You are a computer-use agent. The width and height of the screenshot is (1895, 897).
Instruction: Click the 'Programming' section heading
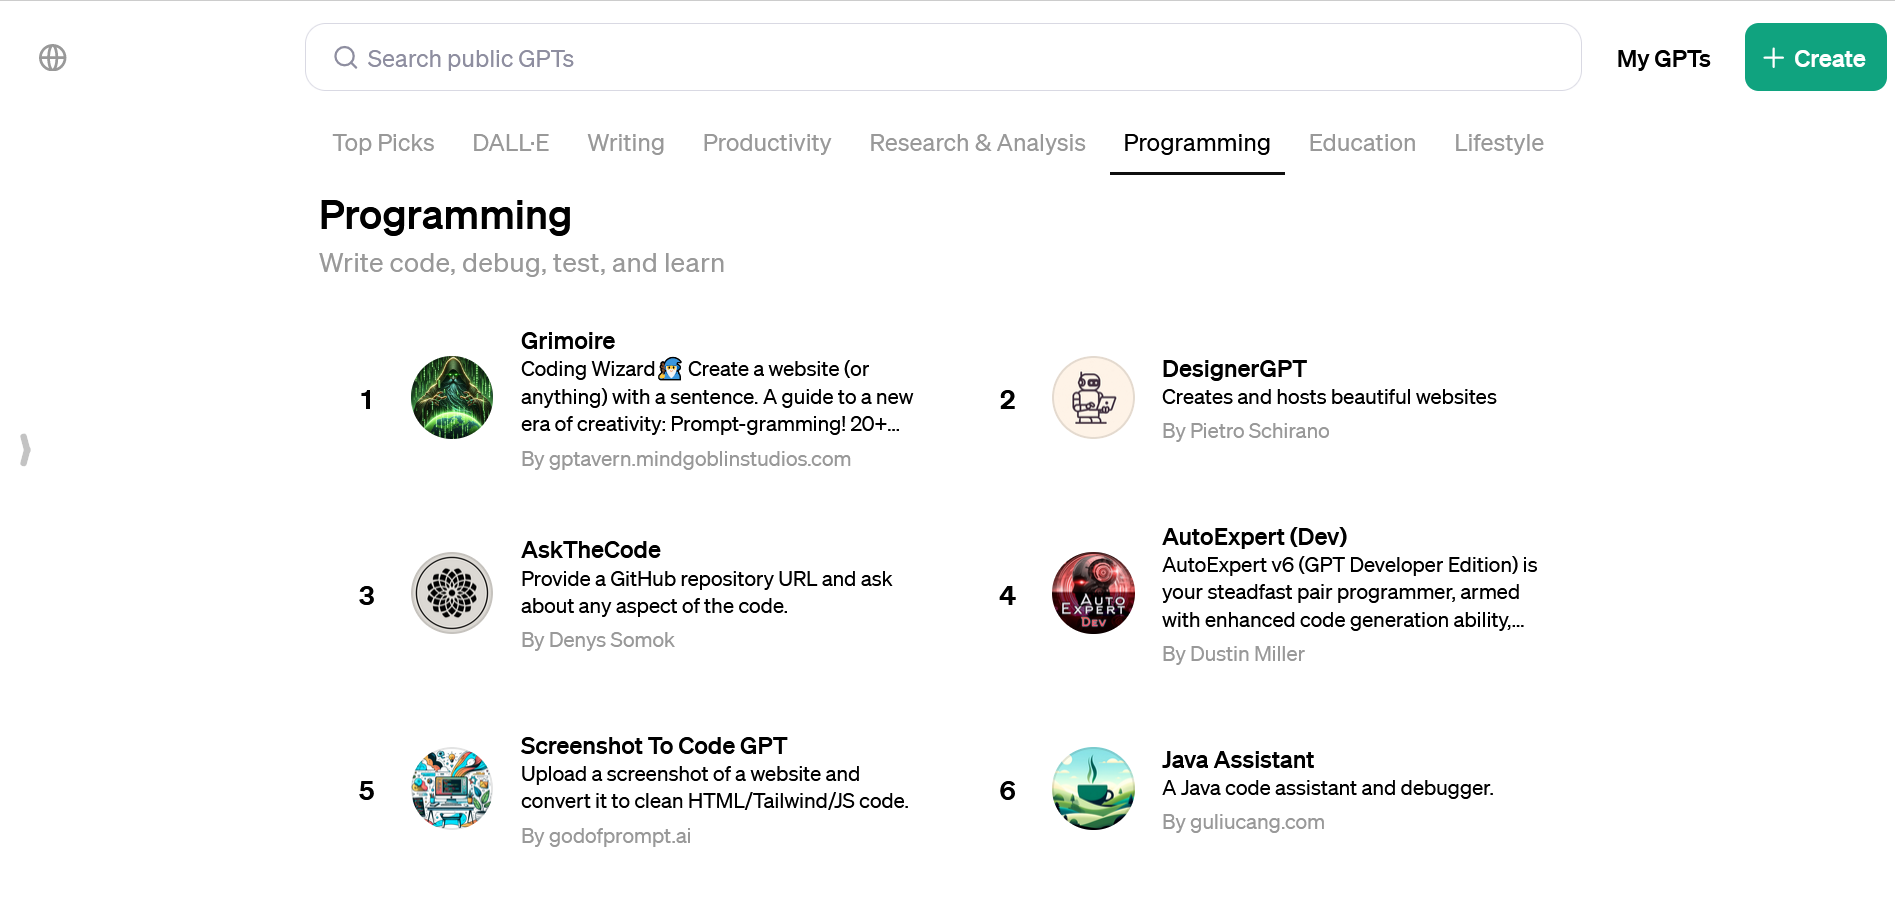coord(445,216)
